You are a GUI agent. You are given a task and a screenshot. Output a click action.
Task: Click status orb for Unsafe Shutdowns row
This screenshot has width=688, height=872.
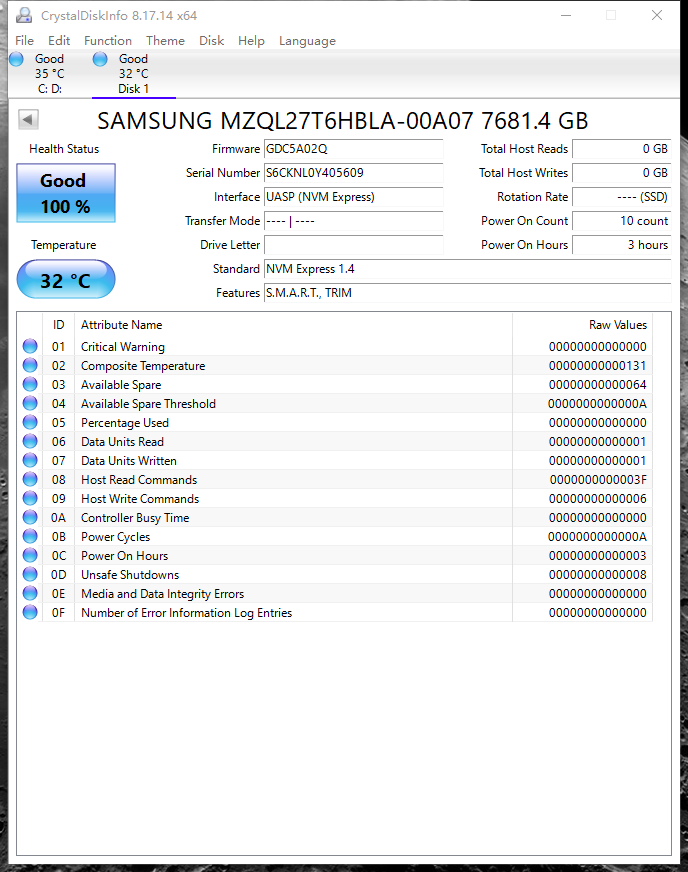(30, 574)
